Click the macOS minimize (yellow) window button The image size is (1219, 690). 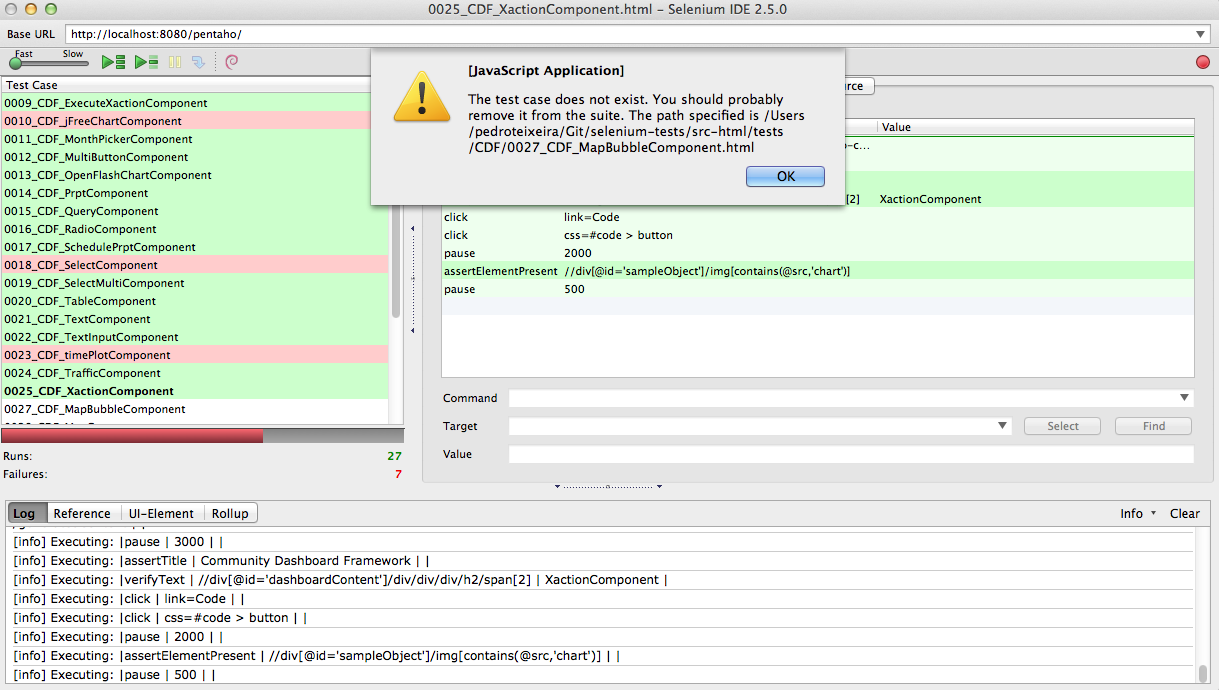tap(31, 9)
